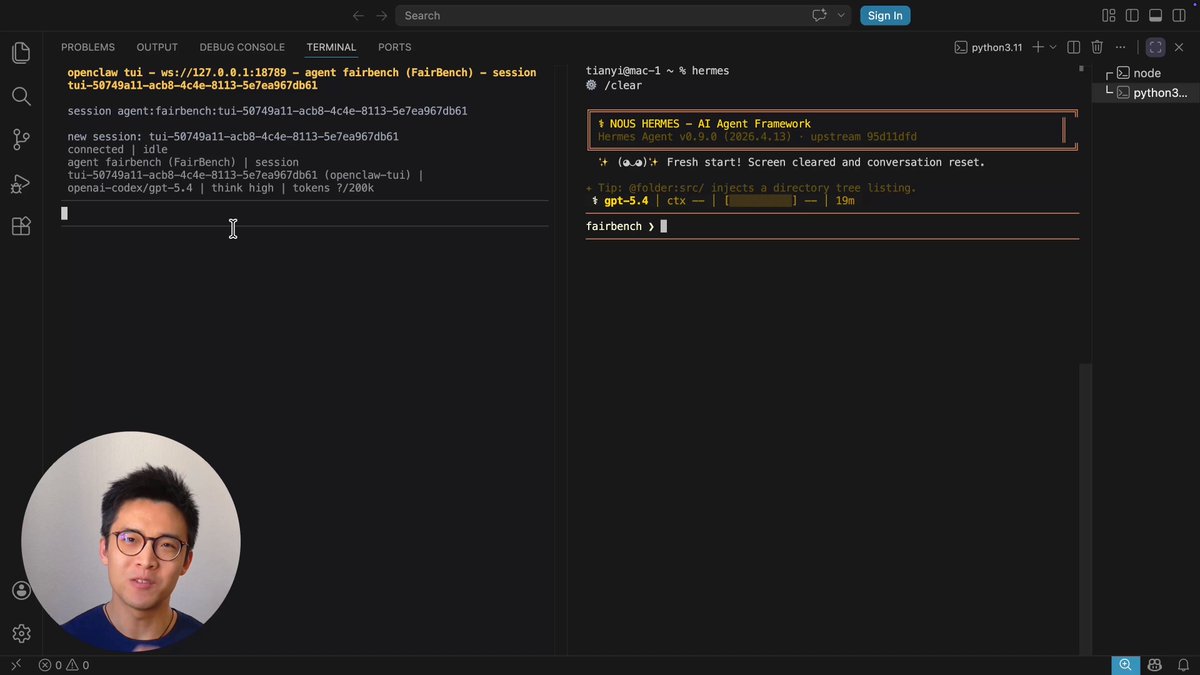
Task: Switch to the PROBLEMS tab
Action: (x=88, y=47)
